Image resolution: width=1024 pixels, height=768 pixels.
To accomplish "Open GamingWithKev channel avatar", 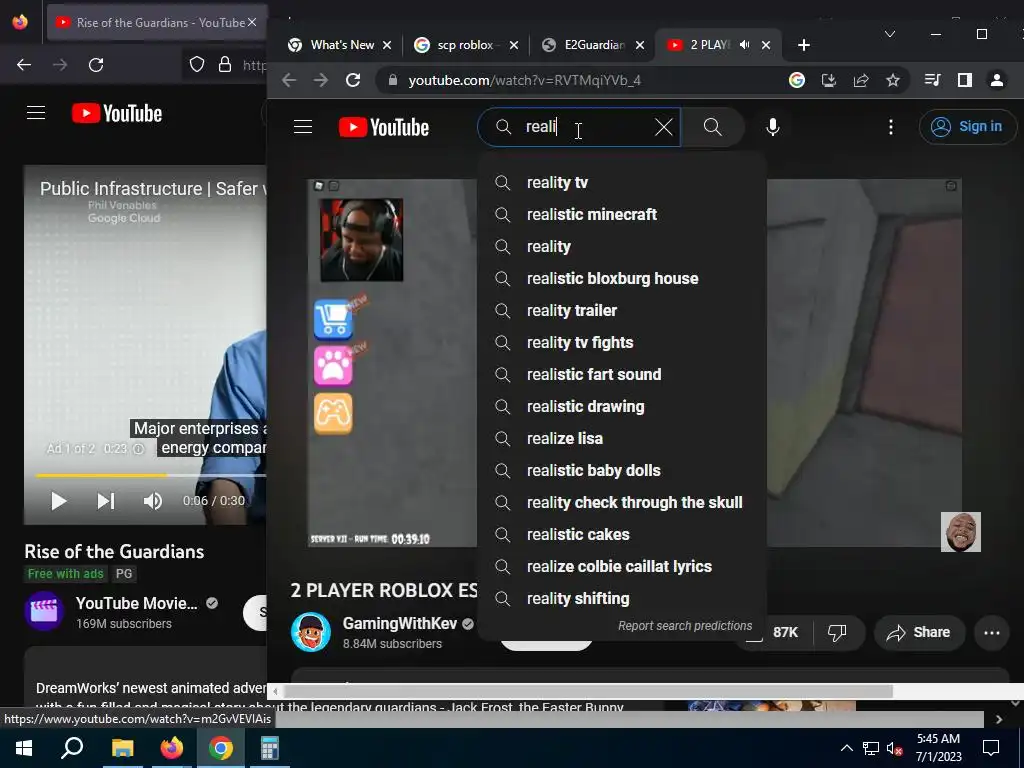I will point(310,632).
